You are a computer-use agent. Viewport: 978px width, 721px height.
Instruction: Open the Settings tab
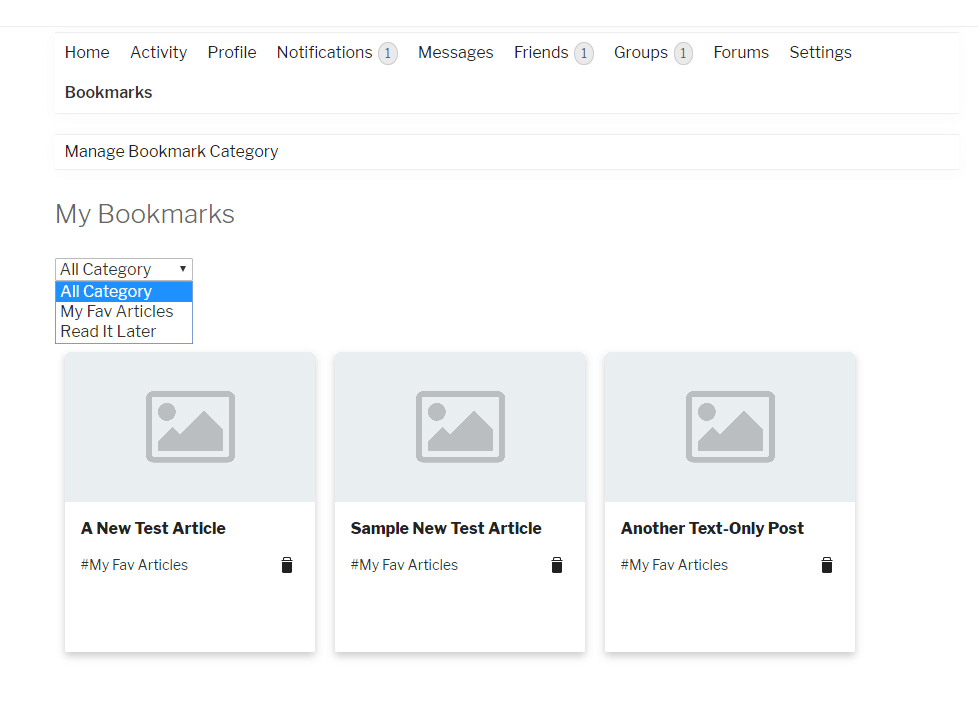[x=820, y=52]
